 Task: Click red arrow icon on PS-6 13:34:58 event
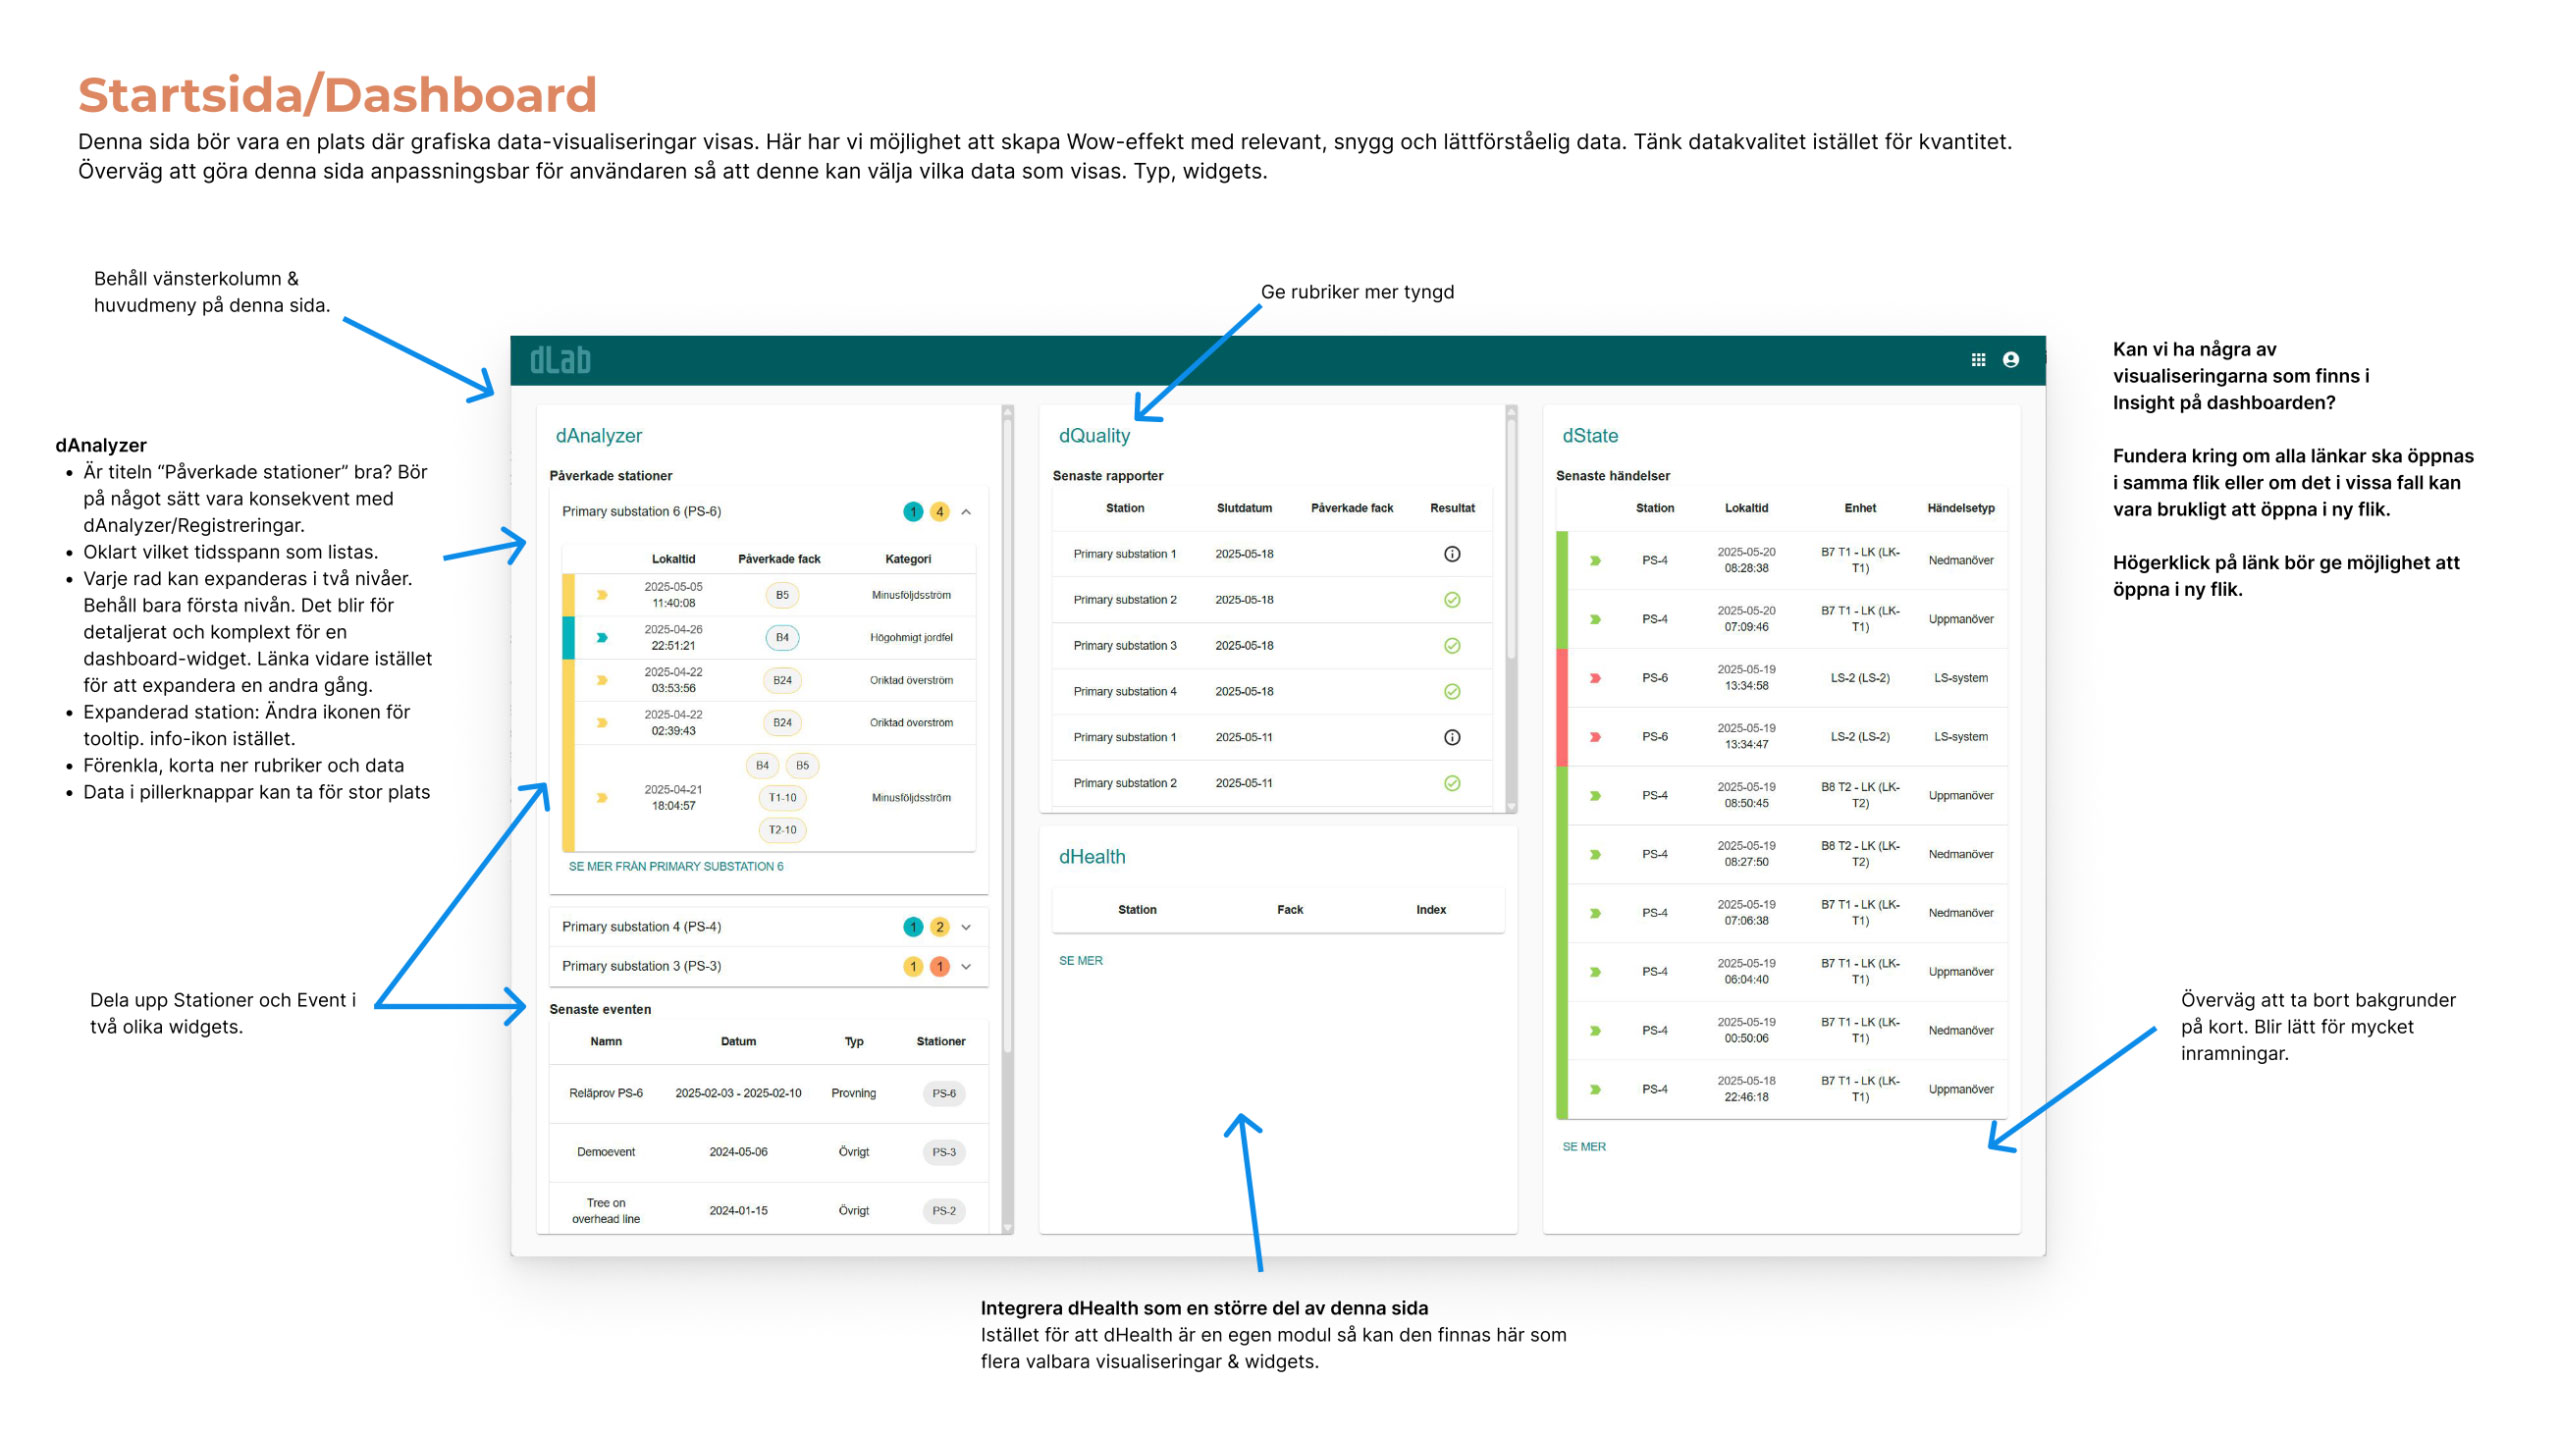click(1595, 678)
